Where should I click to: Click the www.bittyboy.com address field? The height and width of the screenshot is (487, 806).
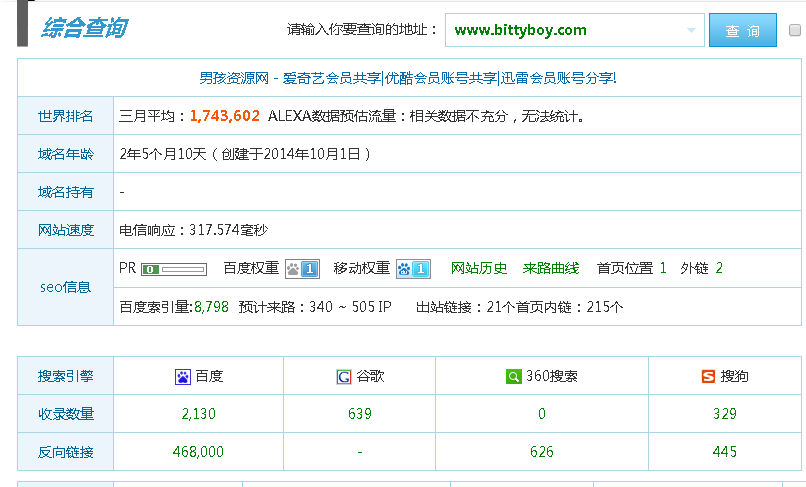pyautogui.click(x=574, y=30)
